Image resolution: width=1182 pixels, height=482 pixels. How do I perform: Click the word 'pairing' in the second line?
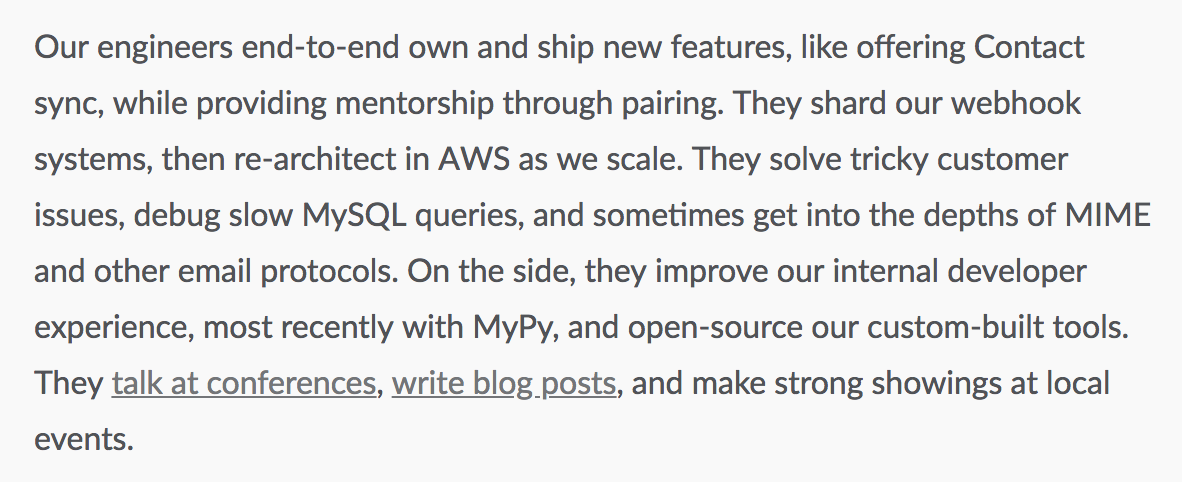pyautogui.click(x=671, y=103)
